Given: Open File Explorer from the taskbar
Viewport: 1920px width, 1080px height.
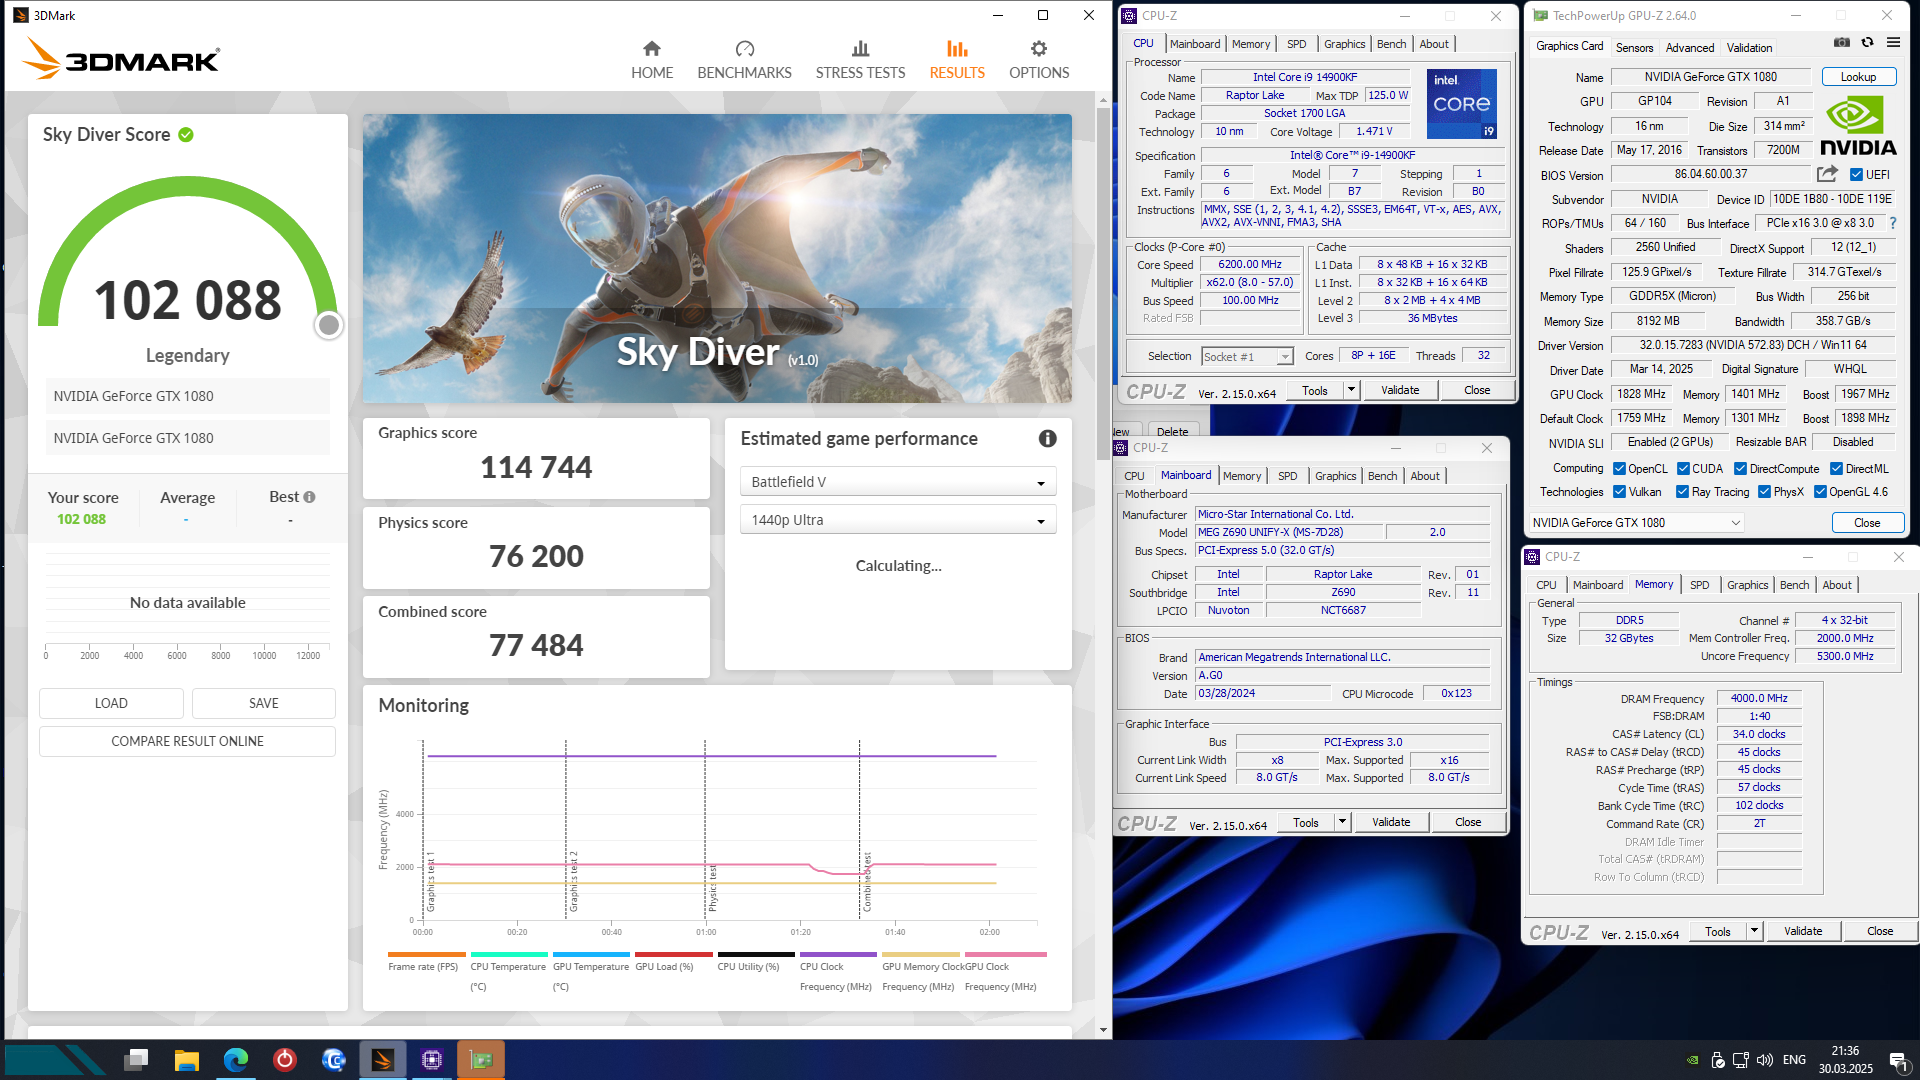Looking at the screenshot, I should pos(186,1060).
